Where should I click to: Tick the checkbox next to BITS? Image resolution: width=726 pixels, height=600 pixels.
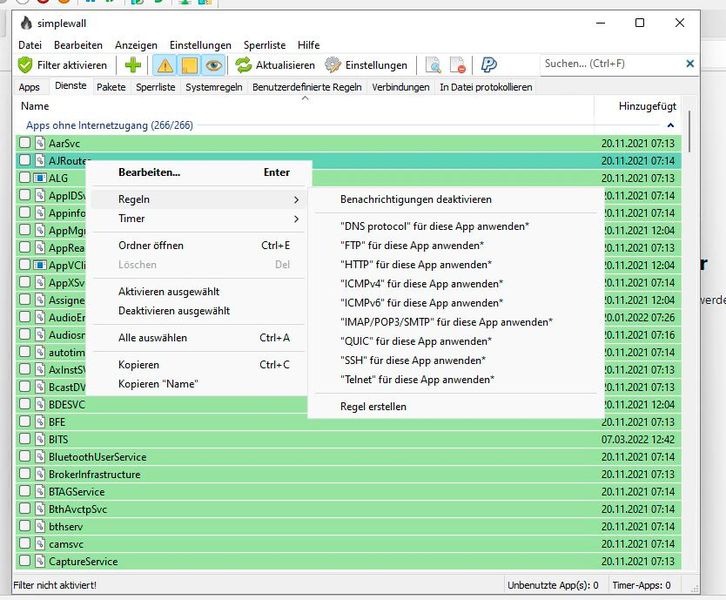point(25,439)
